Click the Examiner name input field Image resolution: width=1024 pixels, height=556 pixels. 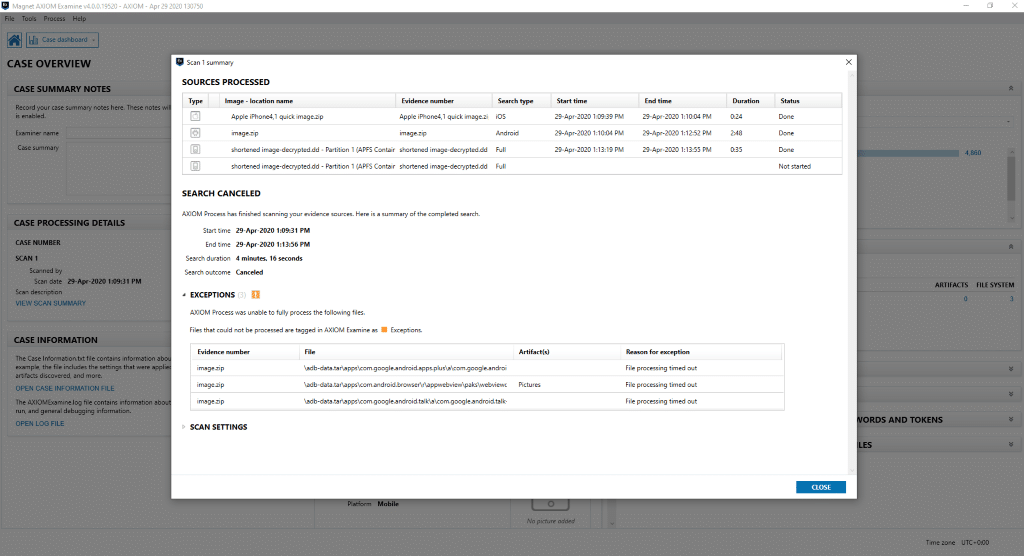coord(118,133)
